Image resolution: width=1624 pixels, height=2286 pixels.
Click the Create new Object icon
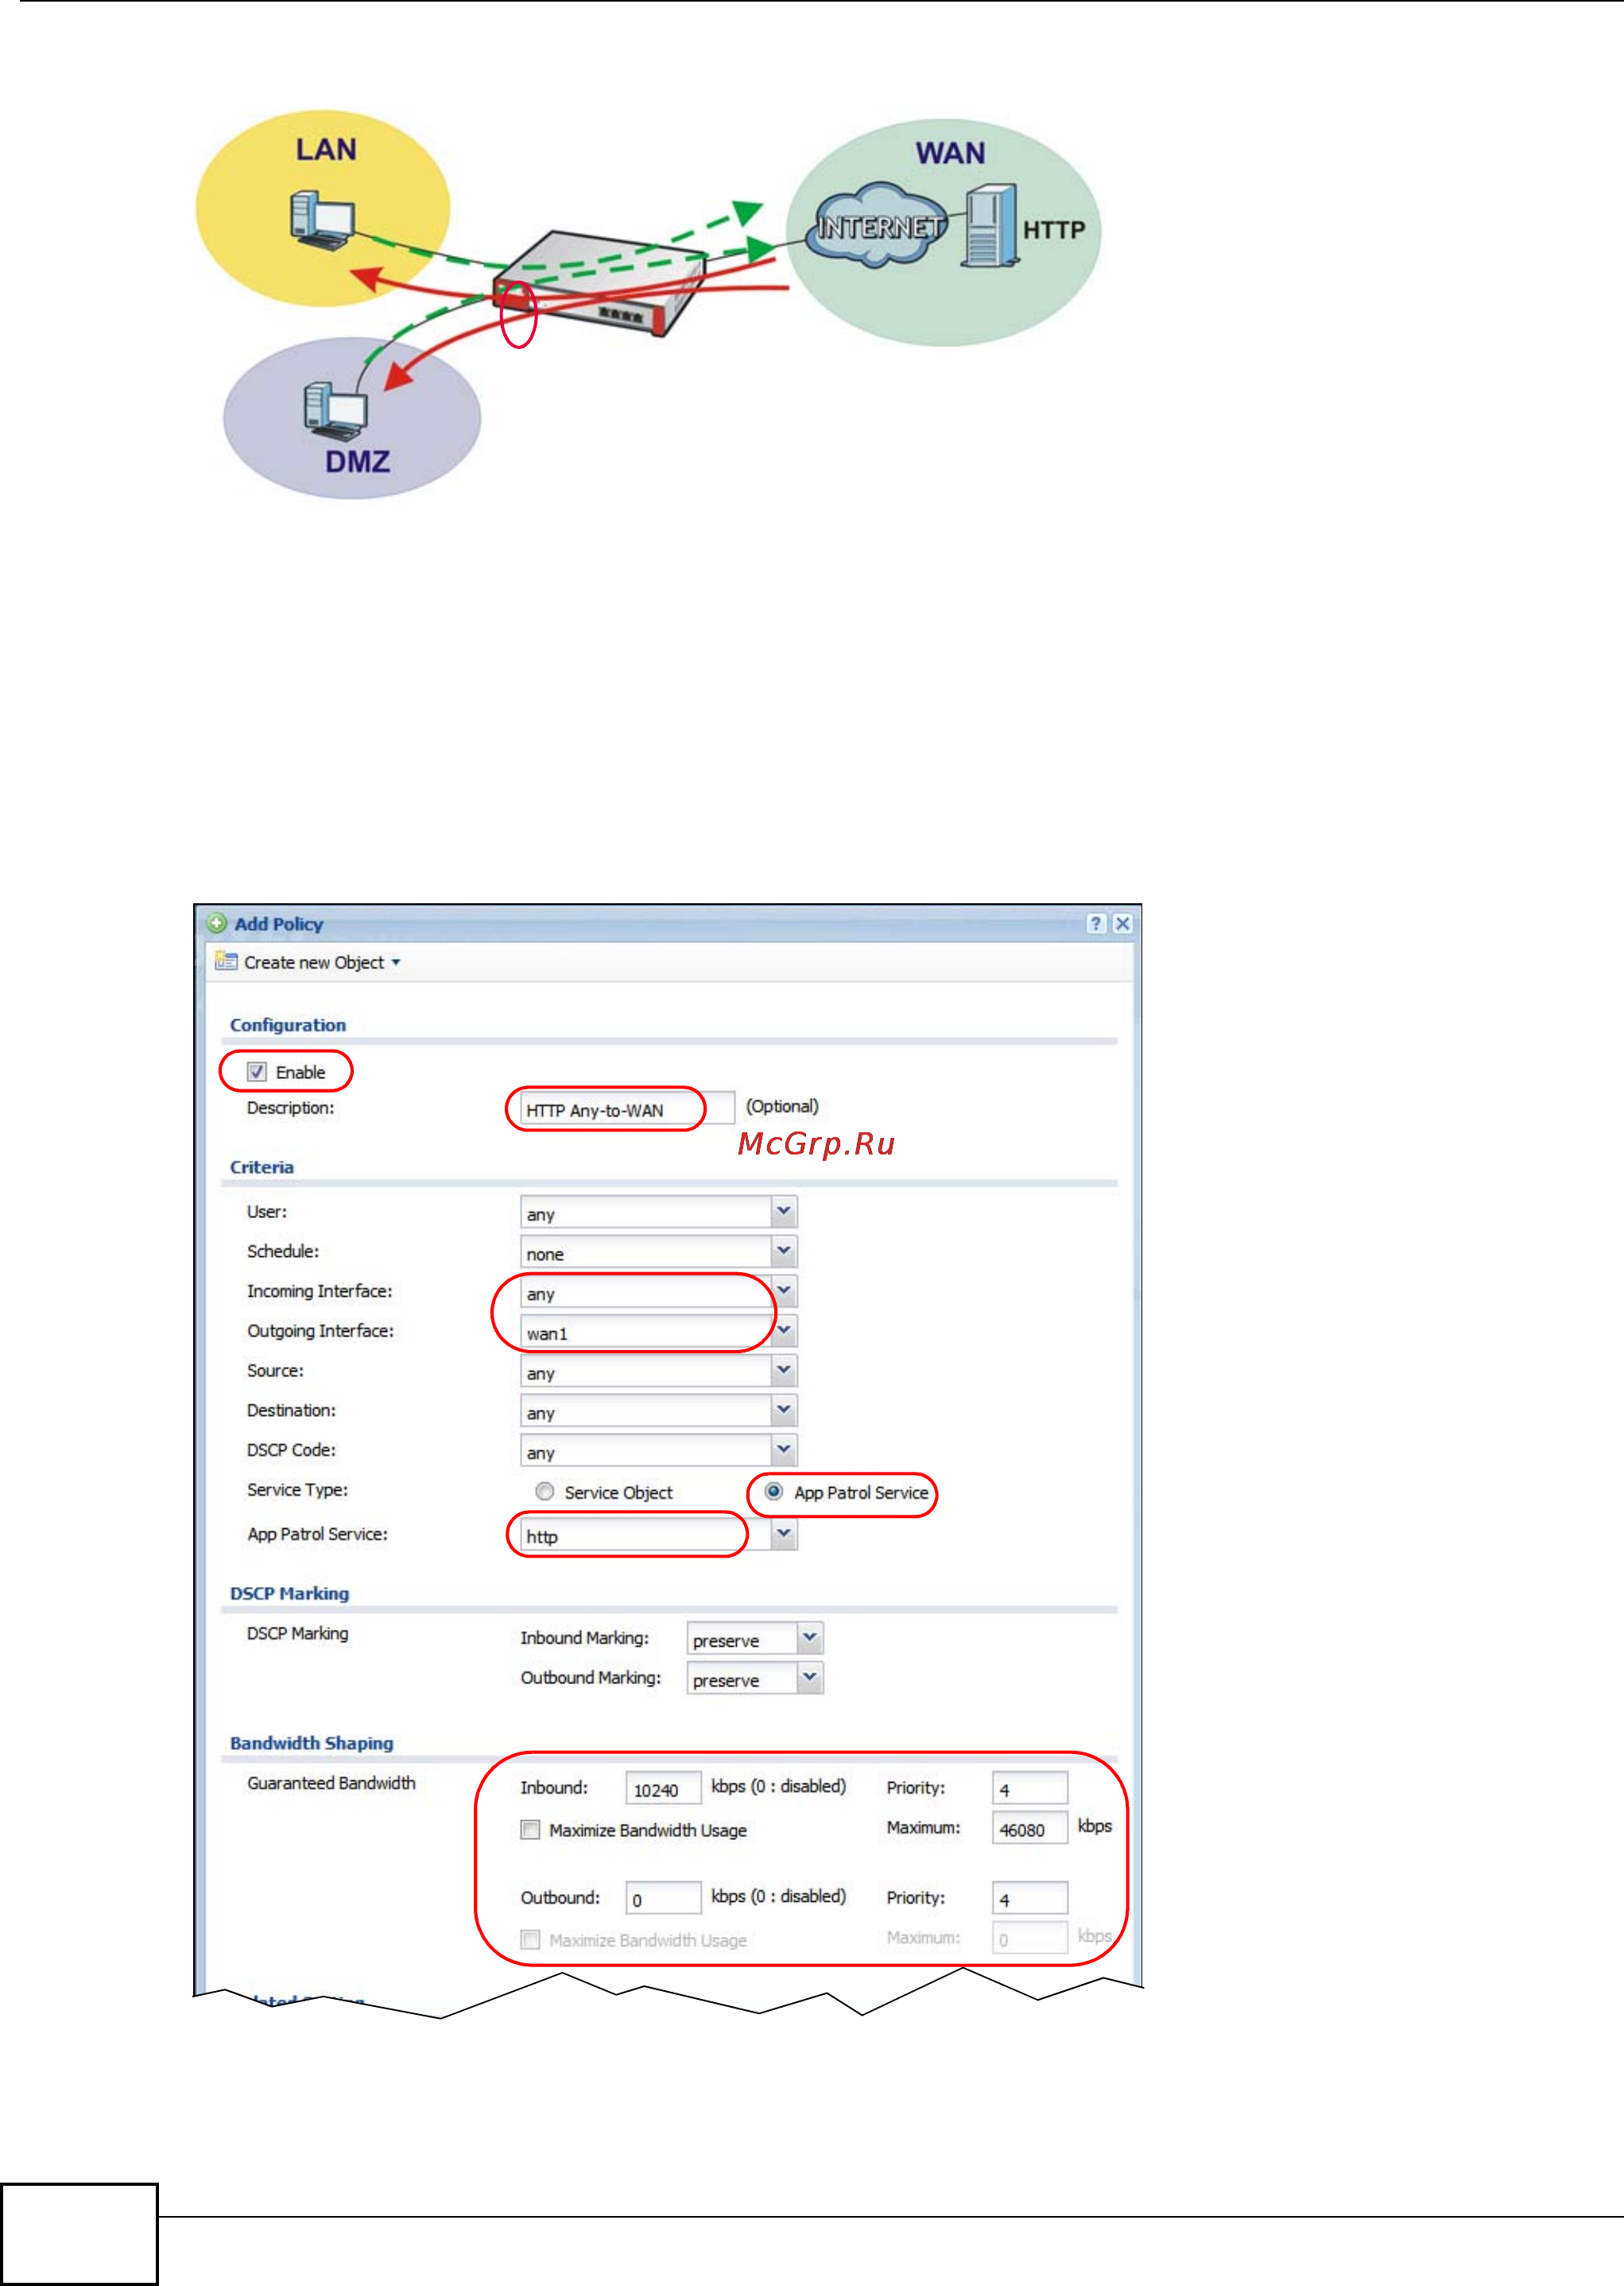[x=226, y=961]
